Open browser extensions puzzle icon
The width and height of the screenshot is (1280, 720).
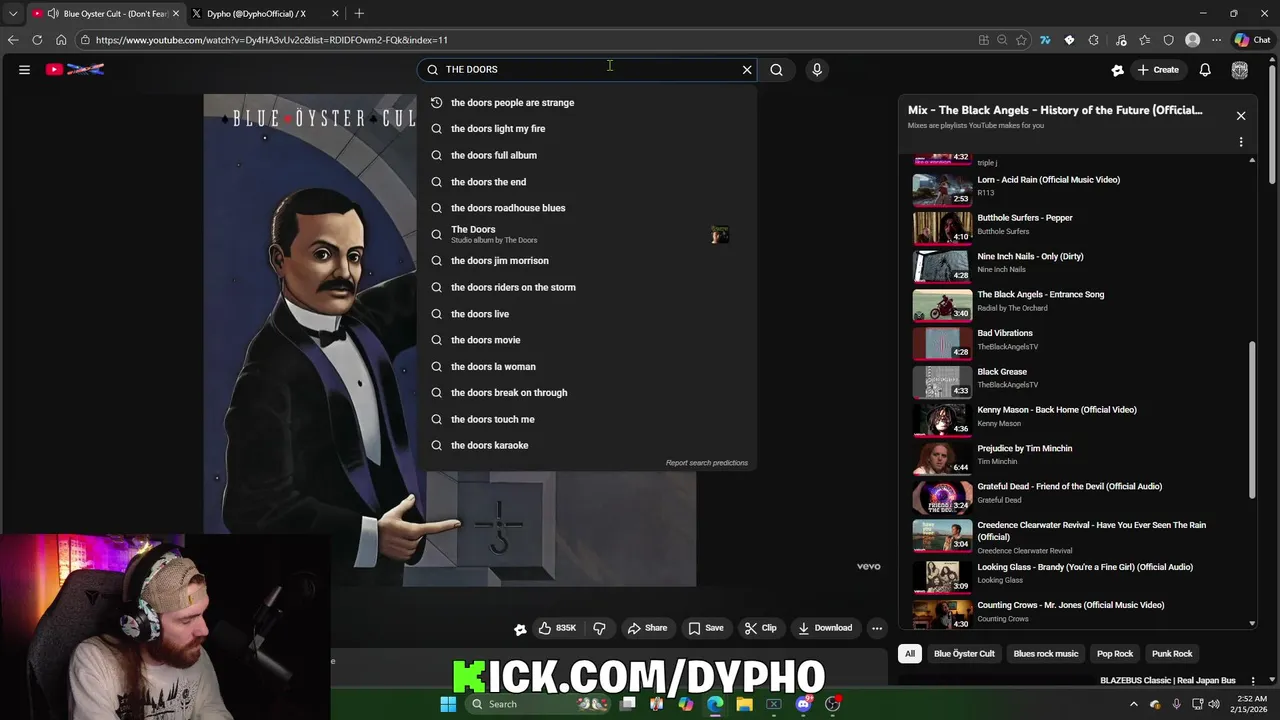(1093, 40)
